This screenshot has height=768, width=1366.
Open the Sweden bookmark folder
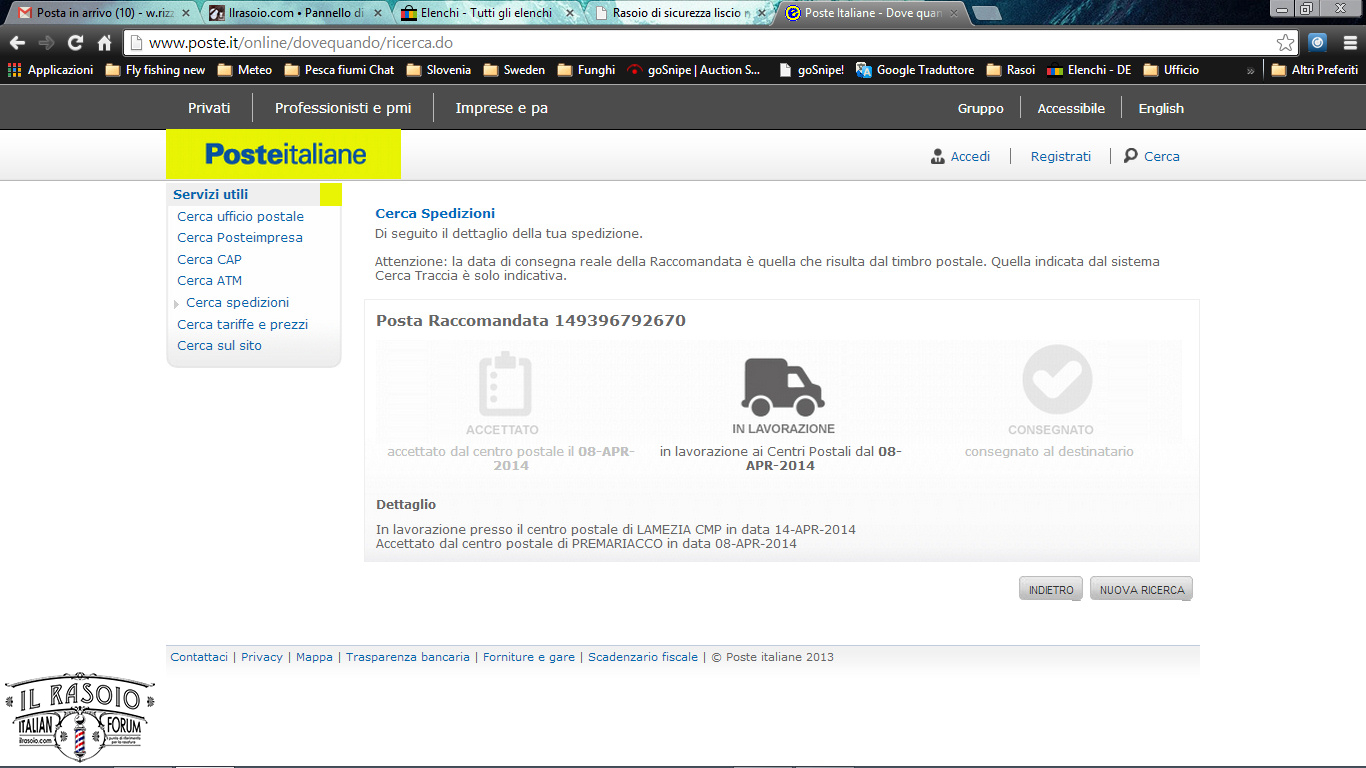(514, 70)
